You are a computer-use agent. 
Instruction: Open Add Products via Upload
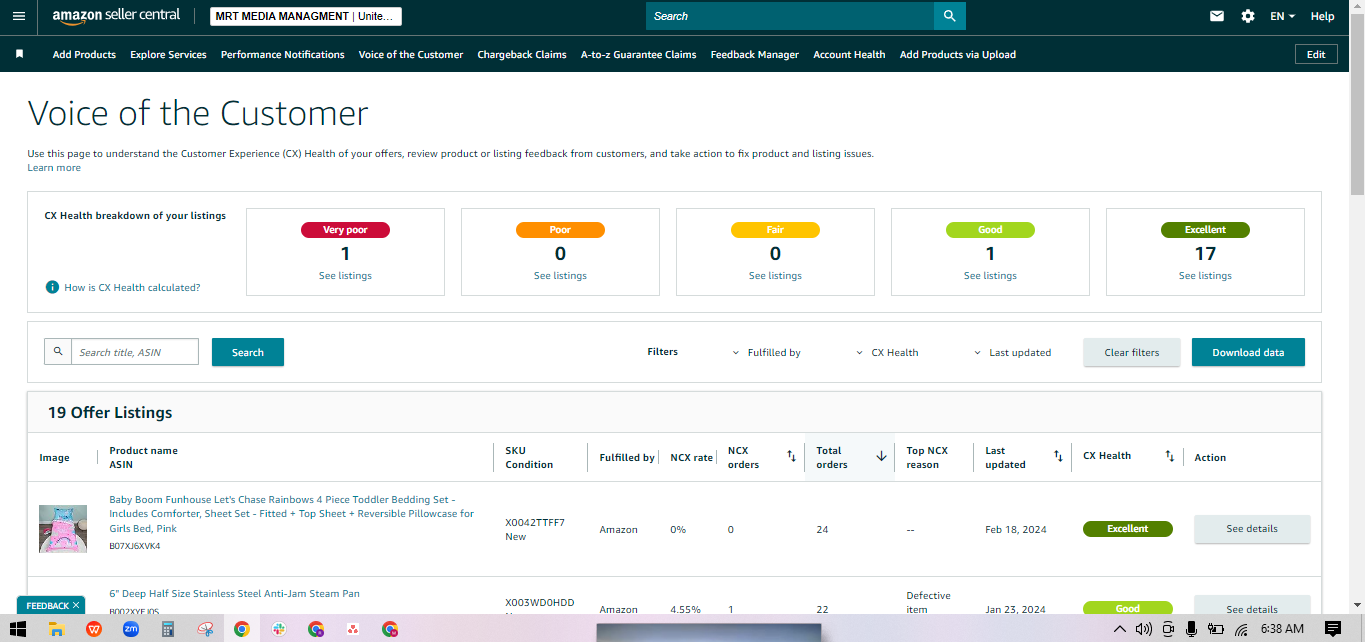(958, 54)
